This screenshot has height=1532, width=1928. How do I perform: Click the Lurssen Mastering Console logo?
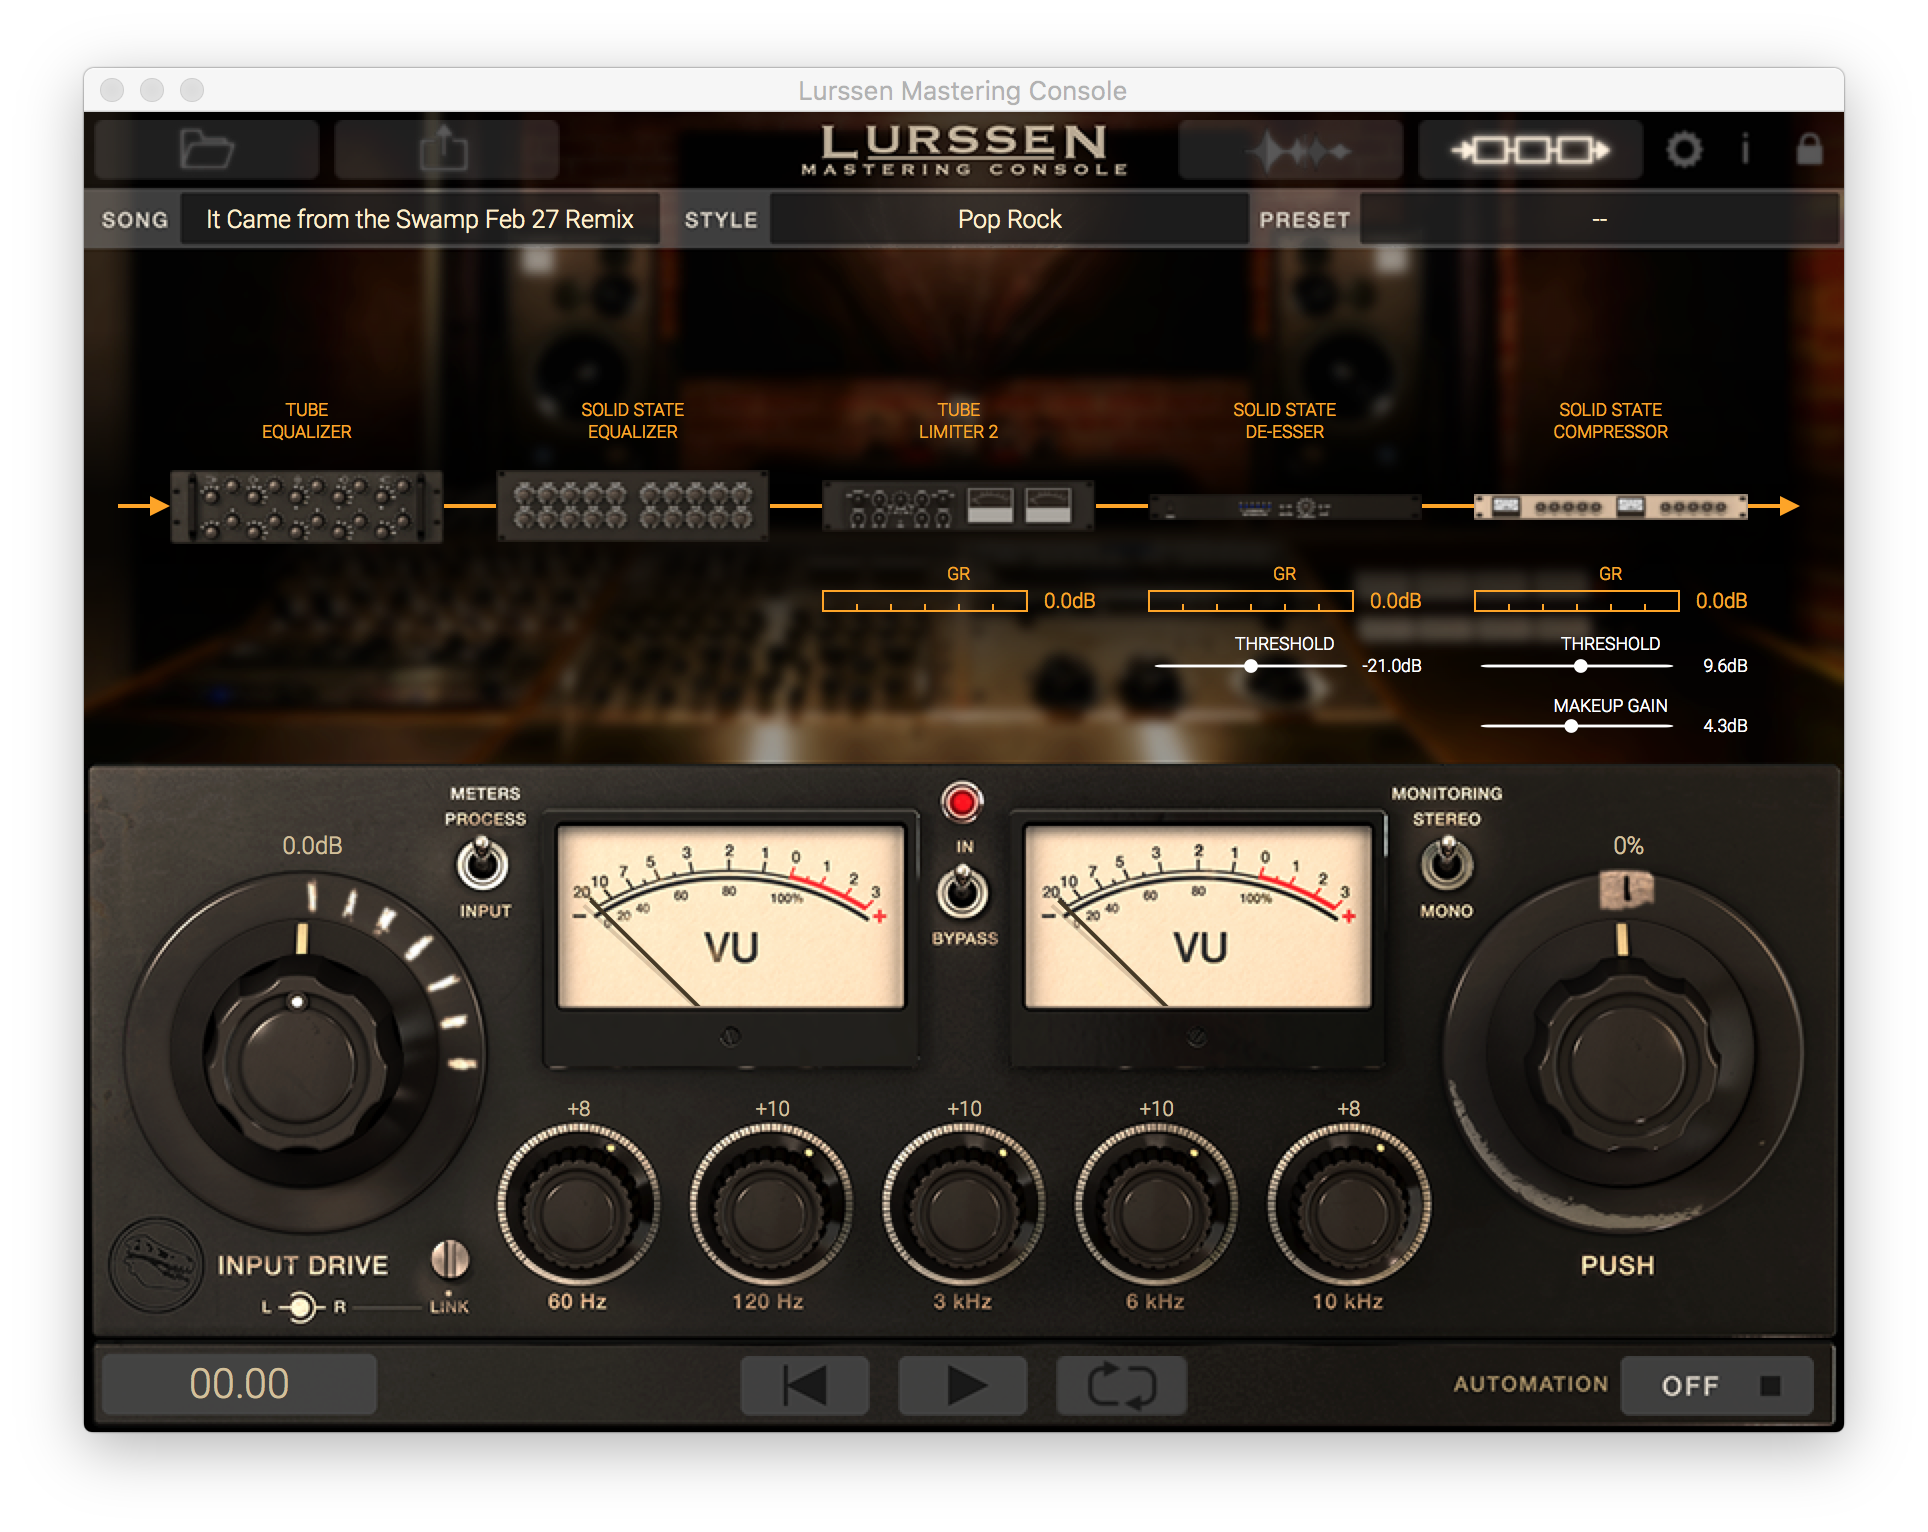[963, 150]
